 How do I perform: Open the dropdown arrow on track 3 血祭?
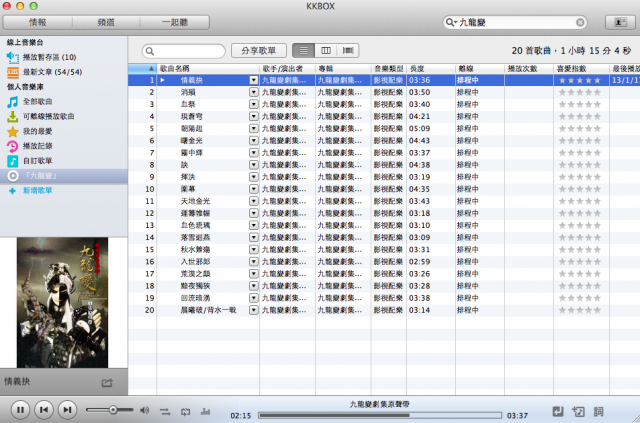[x=254, y=105]
